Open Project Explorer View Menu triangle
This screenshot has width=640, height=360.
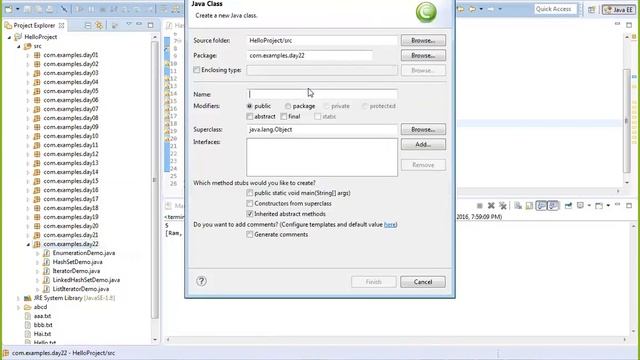[129, 24]
